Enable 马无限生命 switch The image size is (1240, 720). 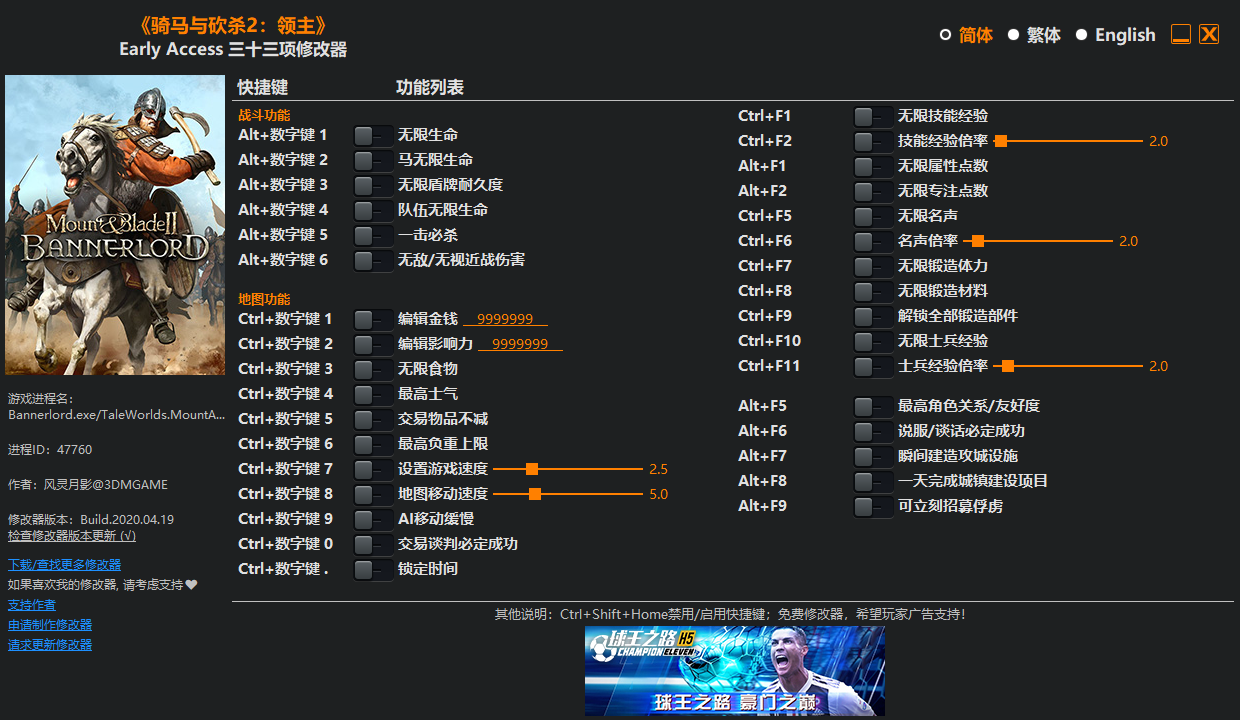373,160
